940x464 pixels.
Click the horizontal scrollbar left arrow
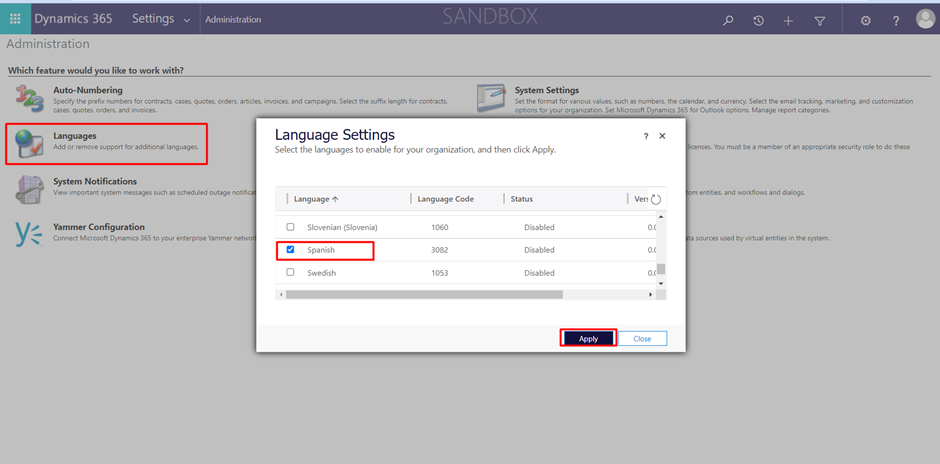[x=281, y=294]
